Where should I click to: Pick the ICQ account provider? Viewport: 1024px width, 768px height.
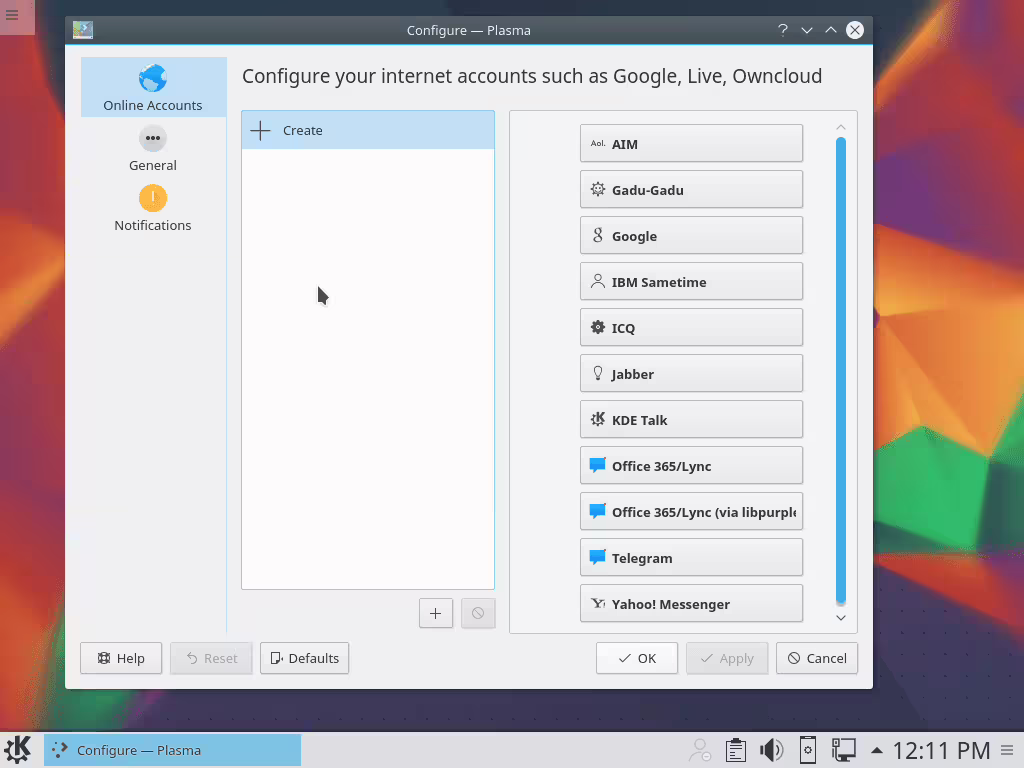pyautogui.click(x=691, y=328)
